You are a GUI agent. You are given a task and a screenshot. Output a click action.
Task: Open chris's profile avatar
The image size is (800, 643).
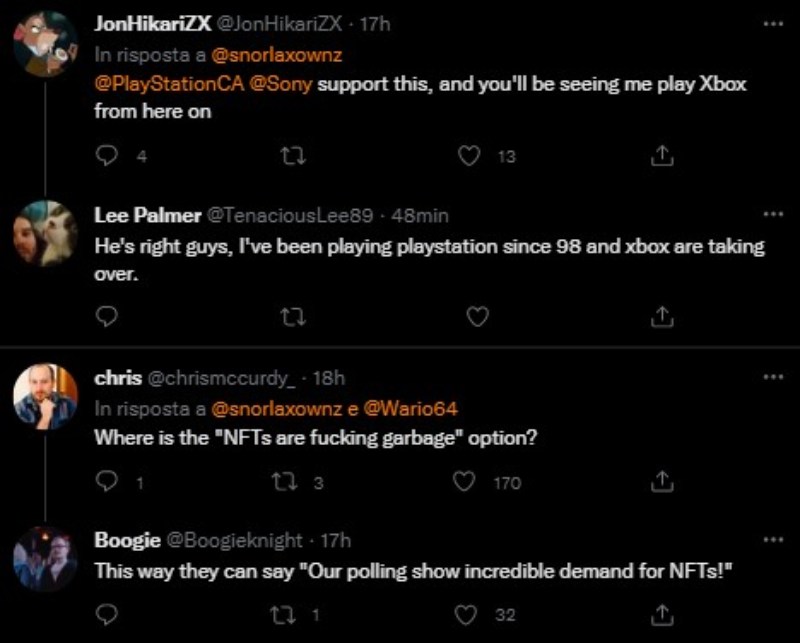tap(45, 396)
